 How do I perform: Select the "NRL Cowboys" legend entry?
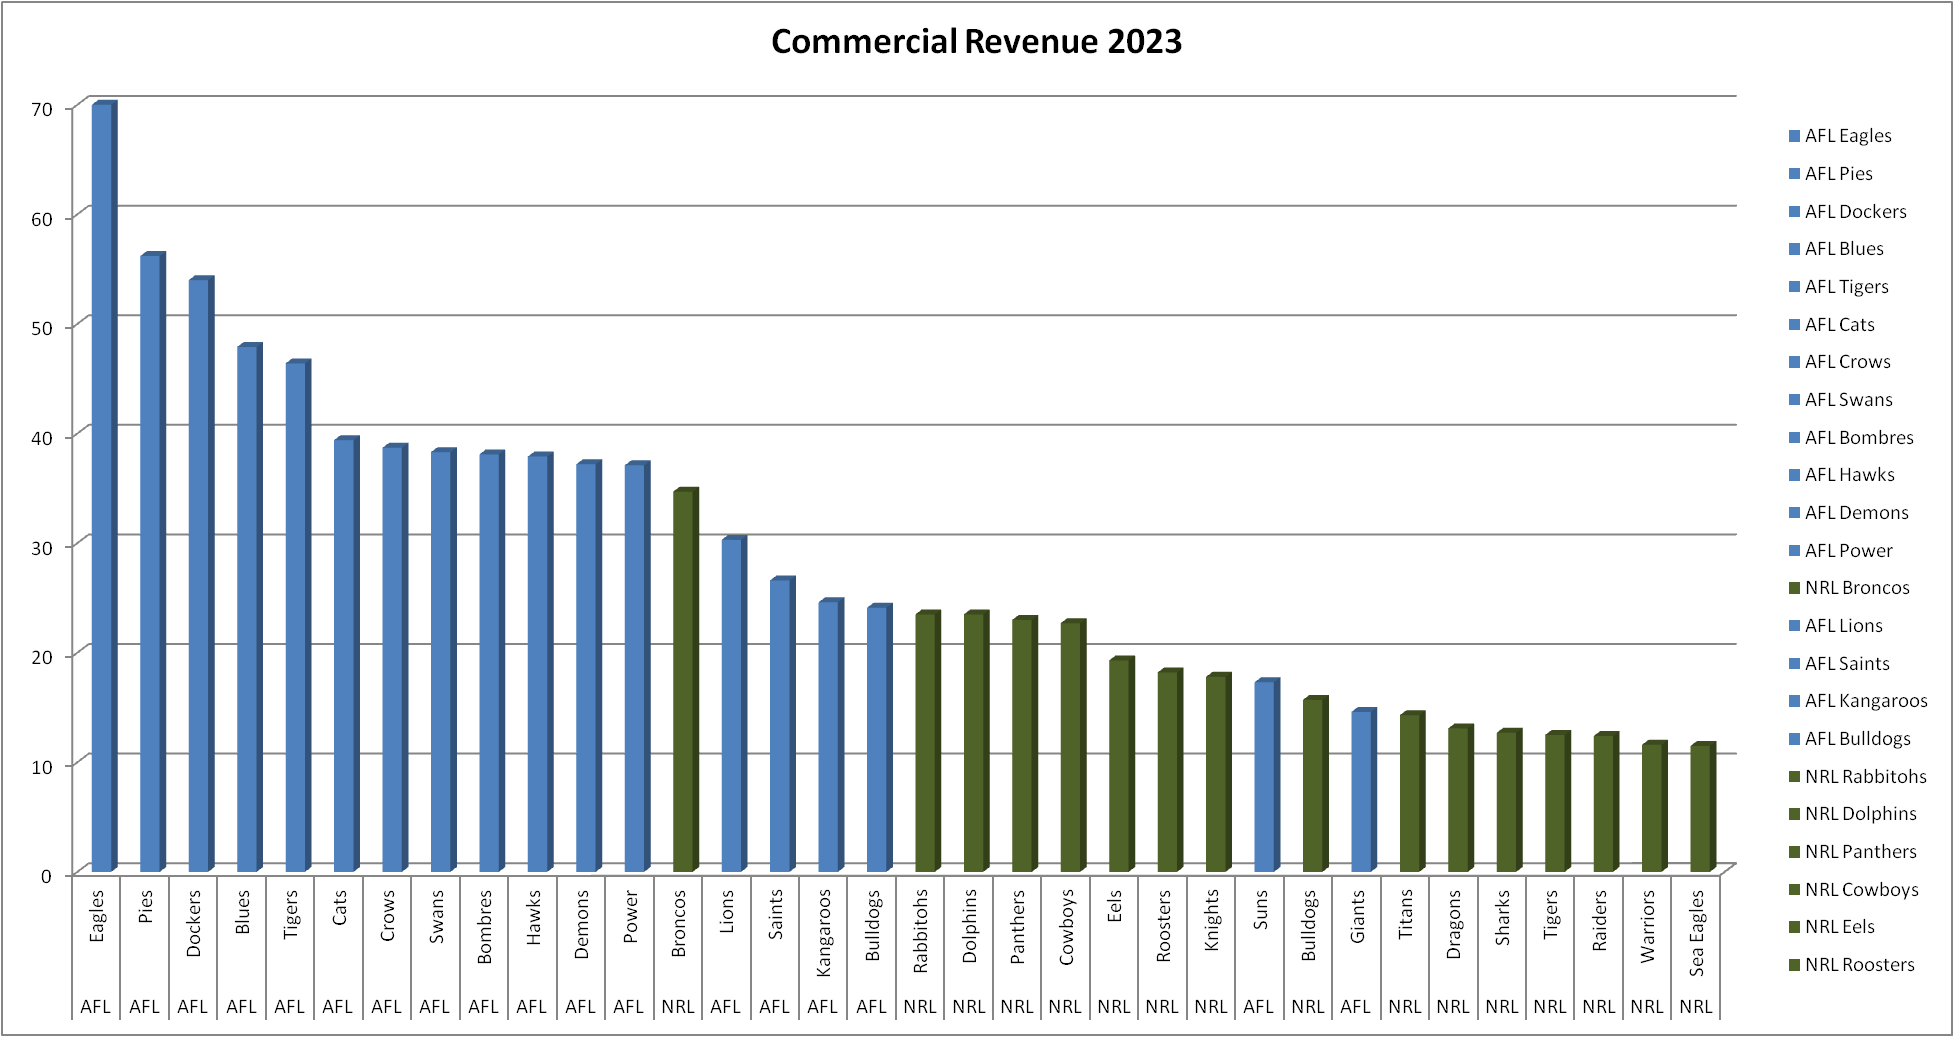1854,890
